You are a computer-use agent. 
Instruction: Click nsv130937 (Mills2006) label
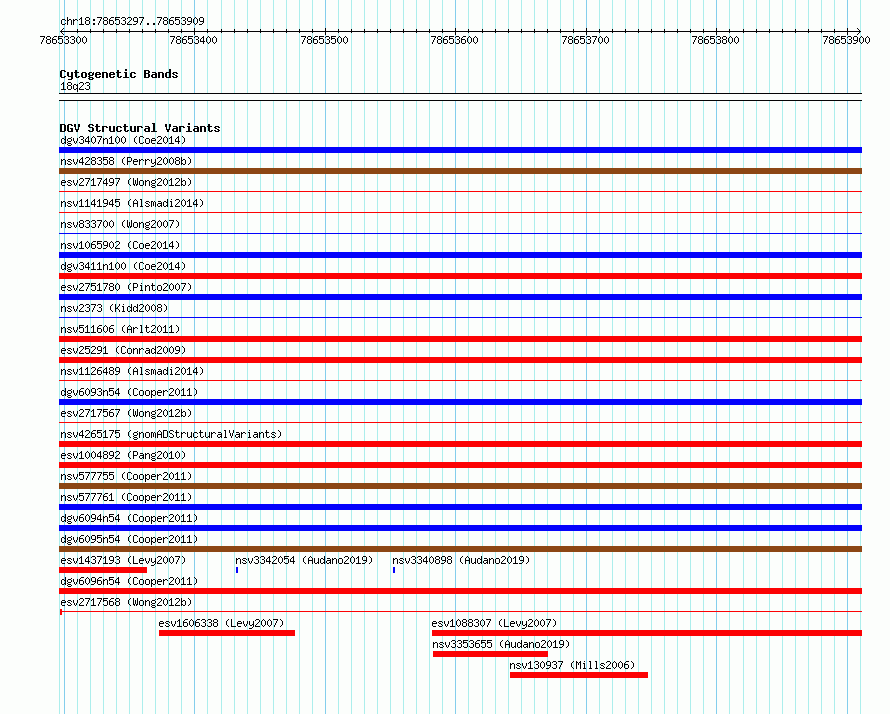click(572, 665)
